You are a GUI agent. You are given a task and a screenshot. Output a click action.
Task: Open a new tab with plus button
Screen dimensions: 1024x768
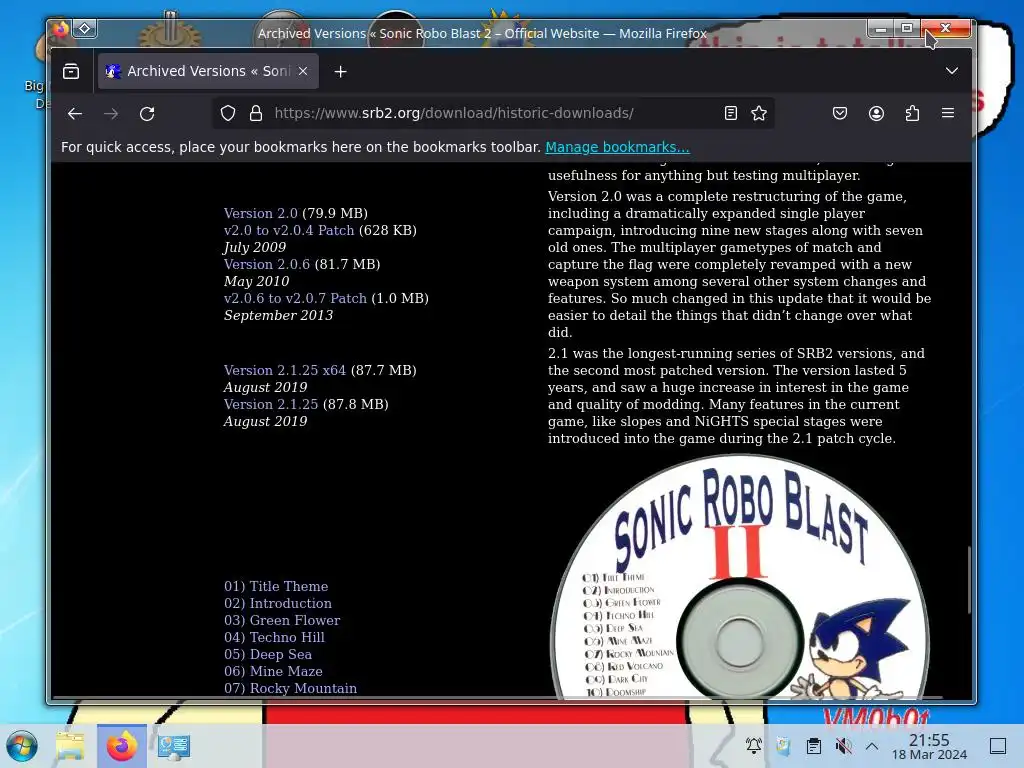tap(340, 71)
